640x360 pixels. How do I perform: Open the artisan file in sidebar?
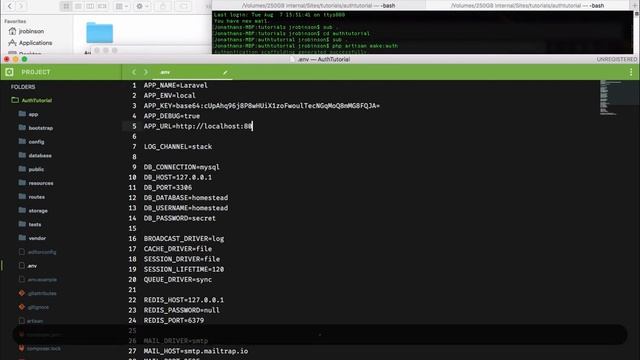coord(31,321)
